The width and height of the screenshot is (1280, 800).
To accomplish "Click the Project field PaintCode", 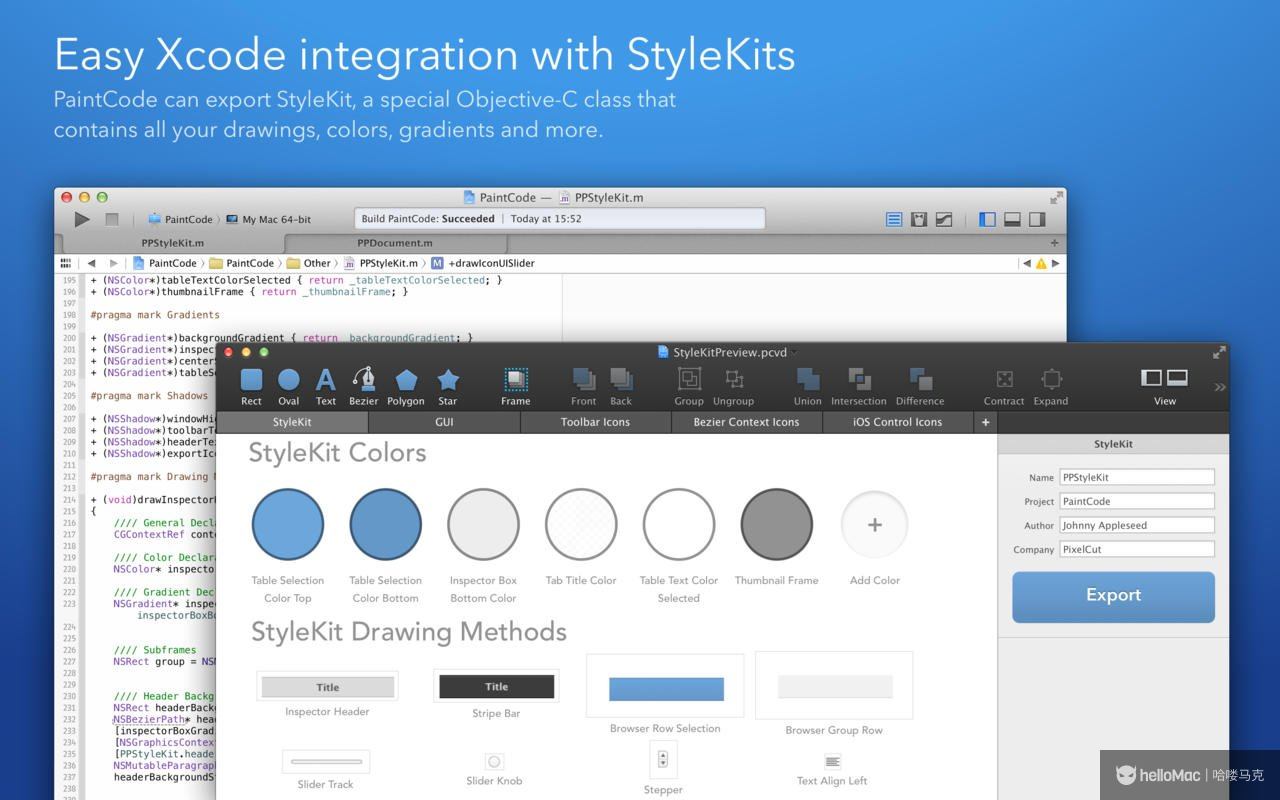I will pyautogui.click(x=1137, y=501).
